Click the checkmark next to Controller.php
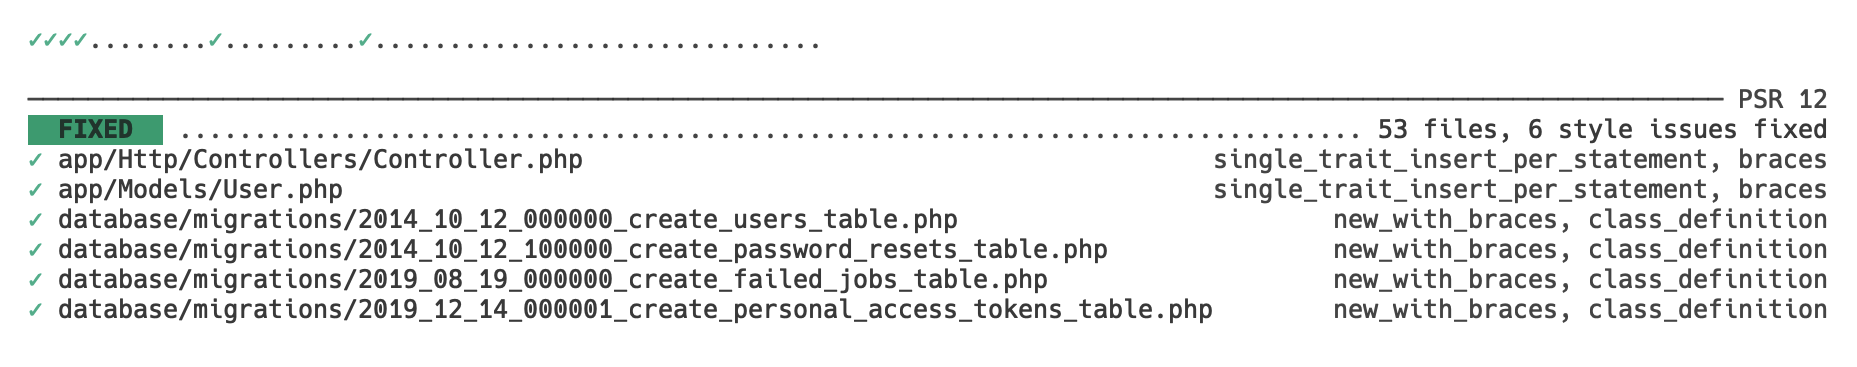 35,160
